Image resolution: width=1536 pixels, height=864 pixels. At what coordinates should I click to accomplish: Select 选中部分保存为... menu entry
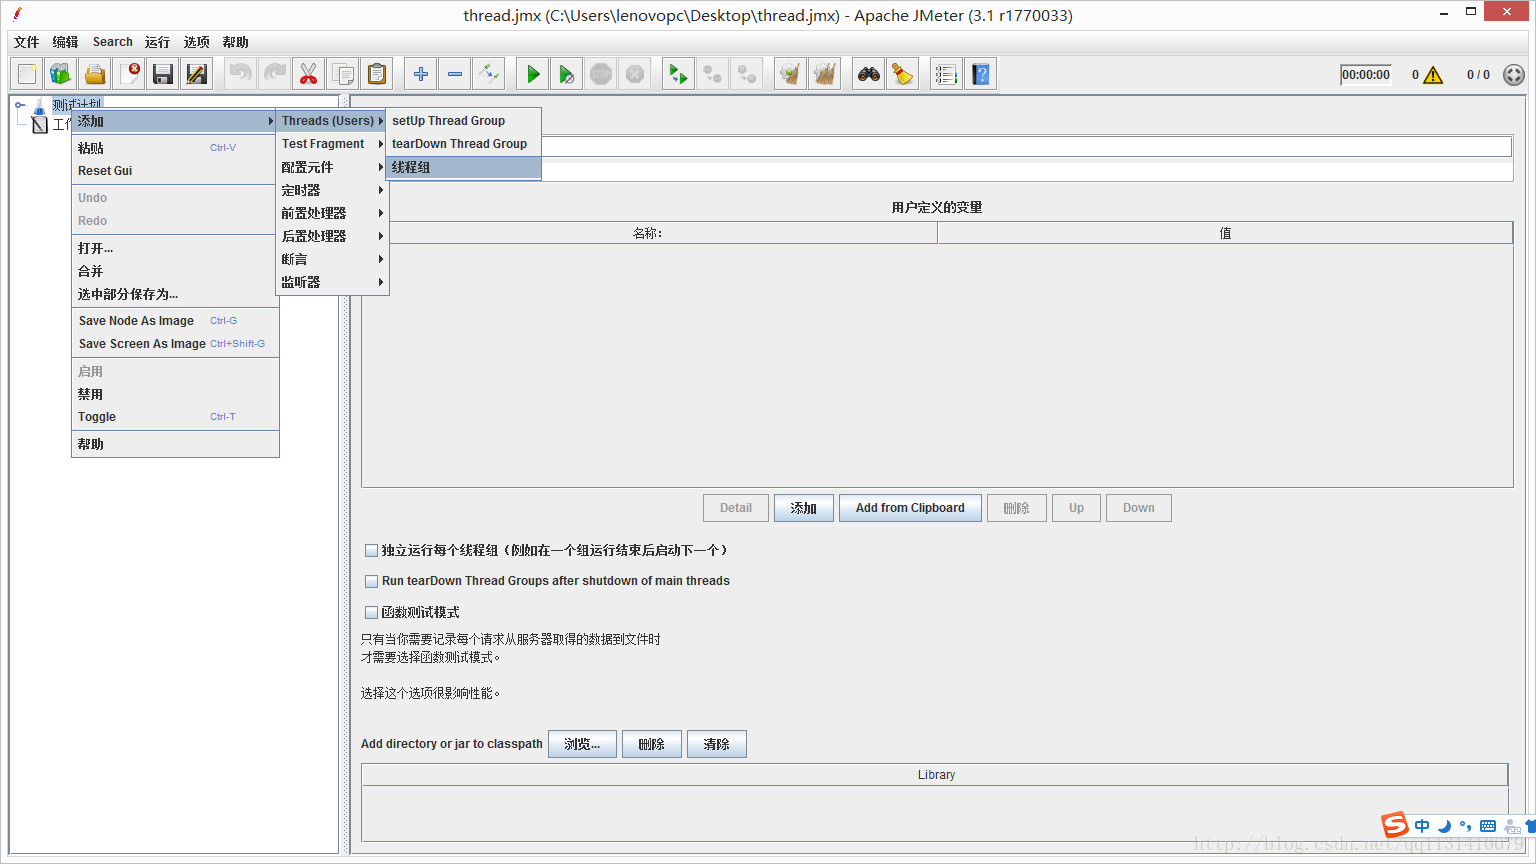coord(175,294)
